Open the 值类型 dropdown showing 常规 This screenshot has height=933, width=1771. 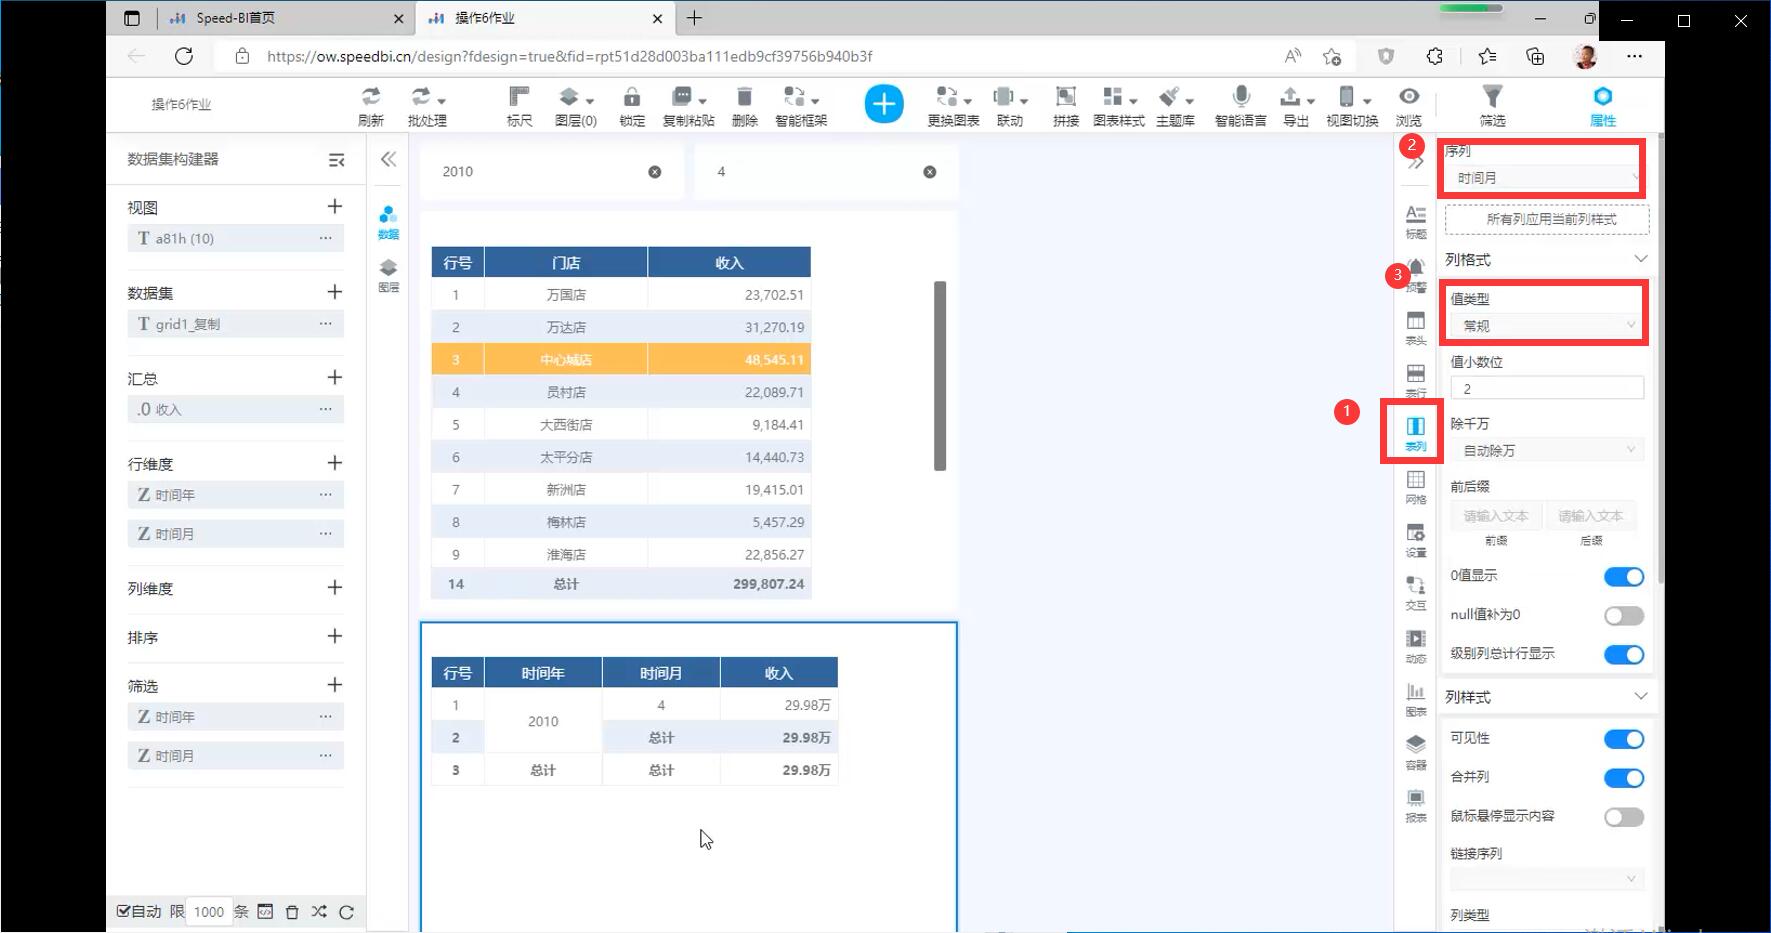(1547, 325)
